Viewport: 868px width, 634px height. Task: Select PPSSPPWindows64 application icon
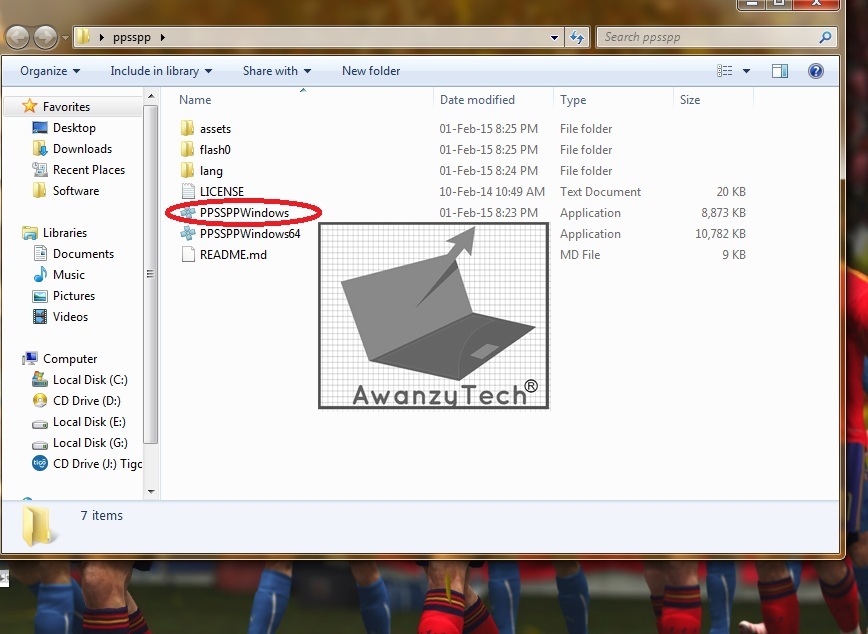[x=188, y=233]
